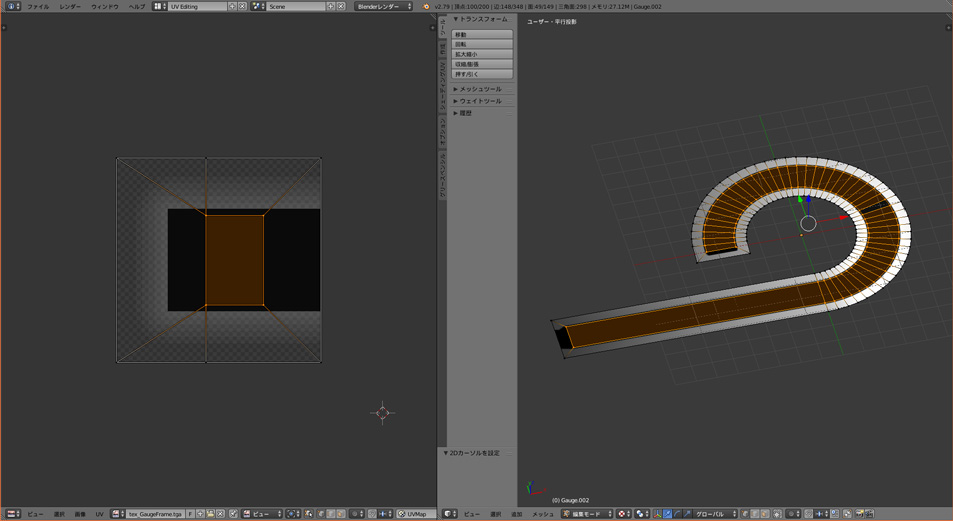Enable the rotate manipulator arc
The height and width of the screenshot is (521, 953).
676,514
